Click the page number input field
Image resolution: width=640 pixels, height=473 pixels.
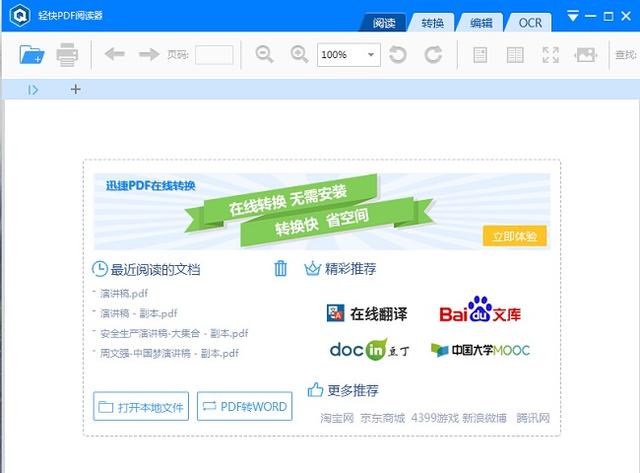click(214, 55)
